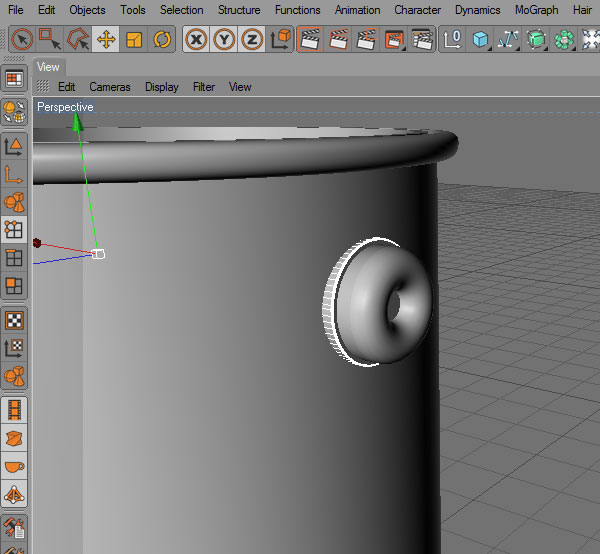Click Make Editable icon in sidebar
This screenshot has width=600, height=554.
pos(14,112)
